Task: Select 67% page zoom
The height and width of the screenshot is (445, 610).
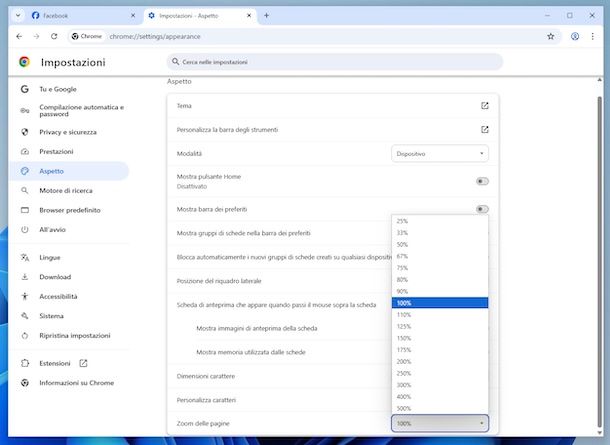Action: pos(440,256)
